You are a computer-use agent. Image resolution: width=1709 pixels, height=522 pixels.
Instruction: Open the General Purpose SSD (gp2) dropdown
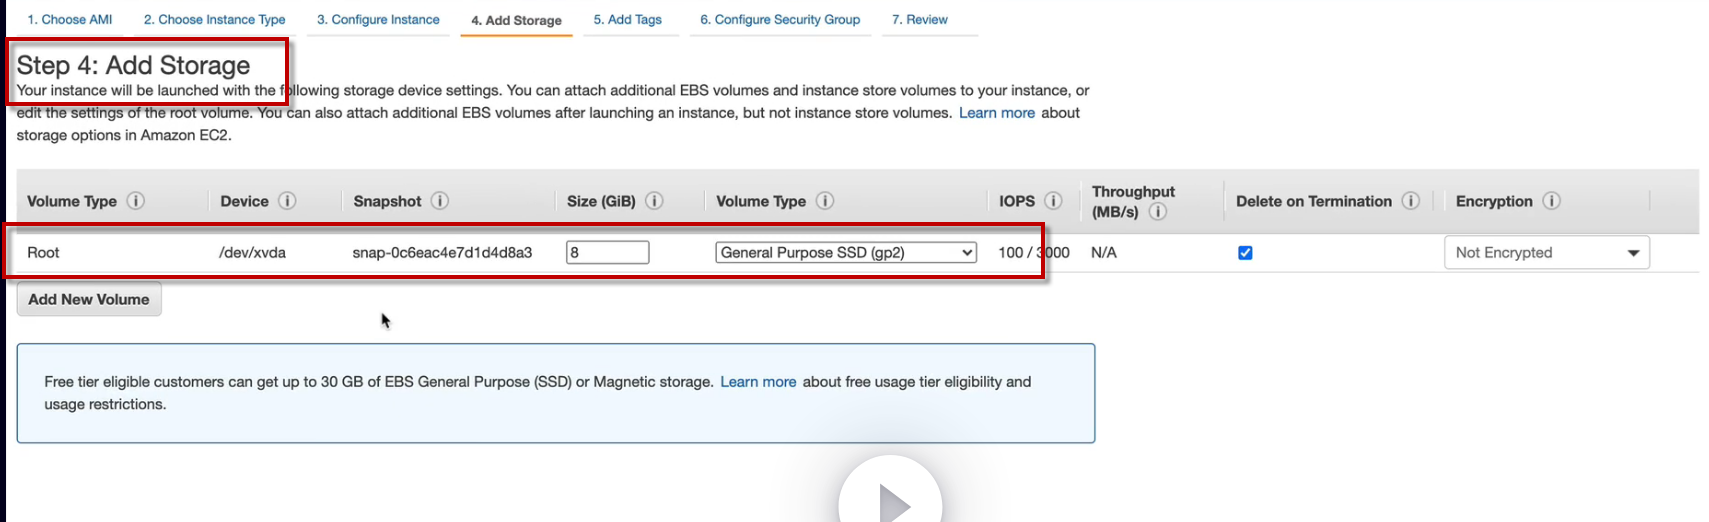tap(846, 253)
